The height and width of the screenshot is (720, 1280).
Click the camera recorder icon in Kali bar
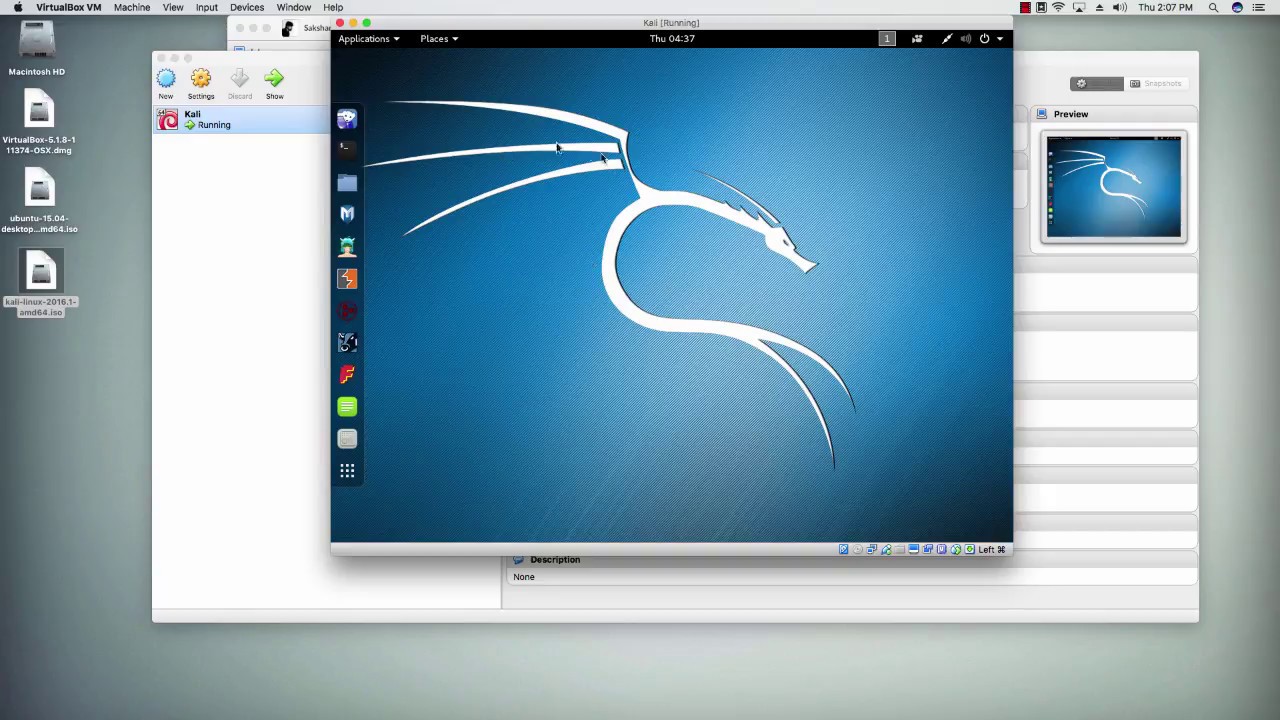917,39
